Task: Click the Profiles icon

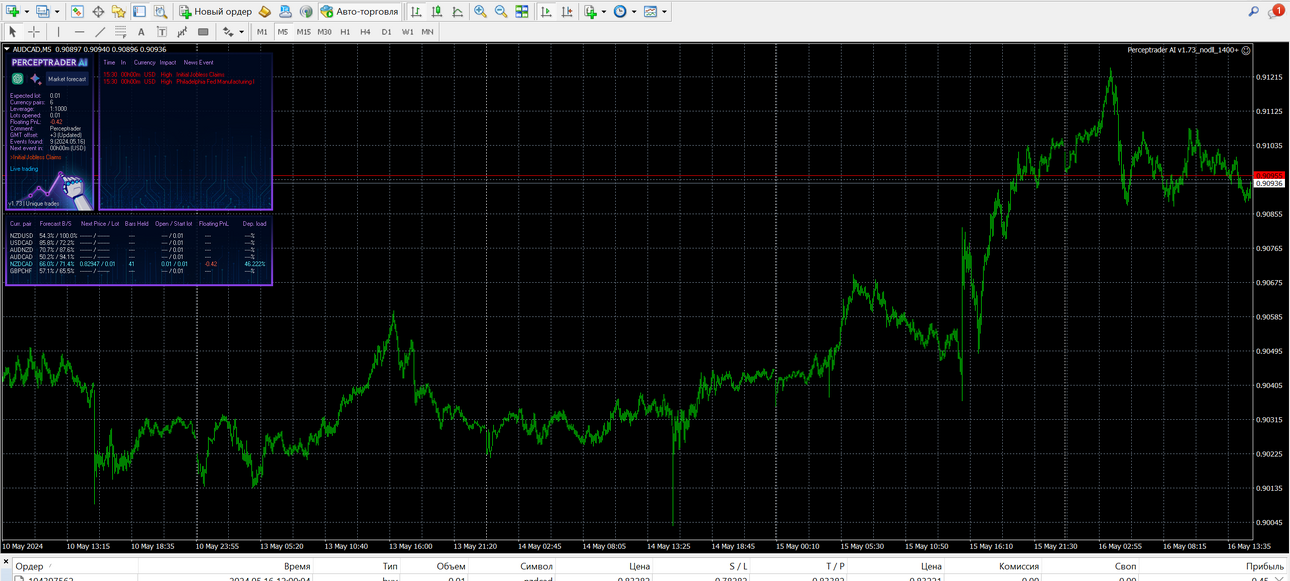Action: [x=42, y=12]
